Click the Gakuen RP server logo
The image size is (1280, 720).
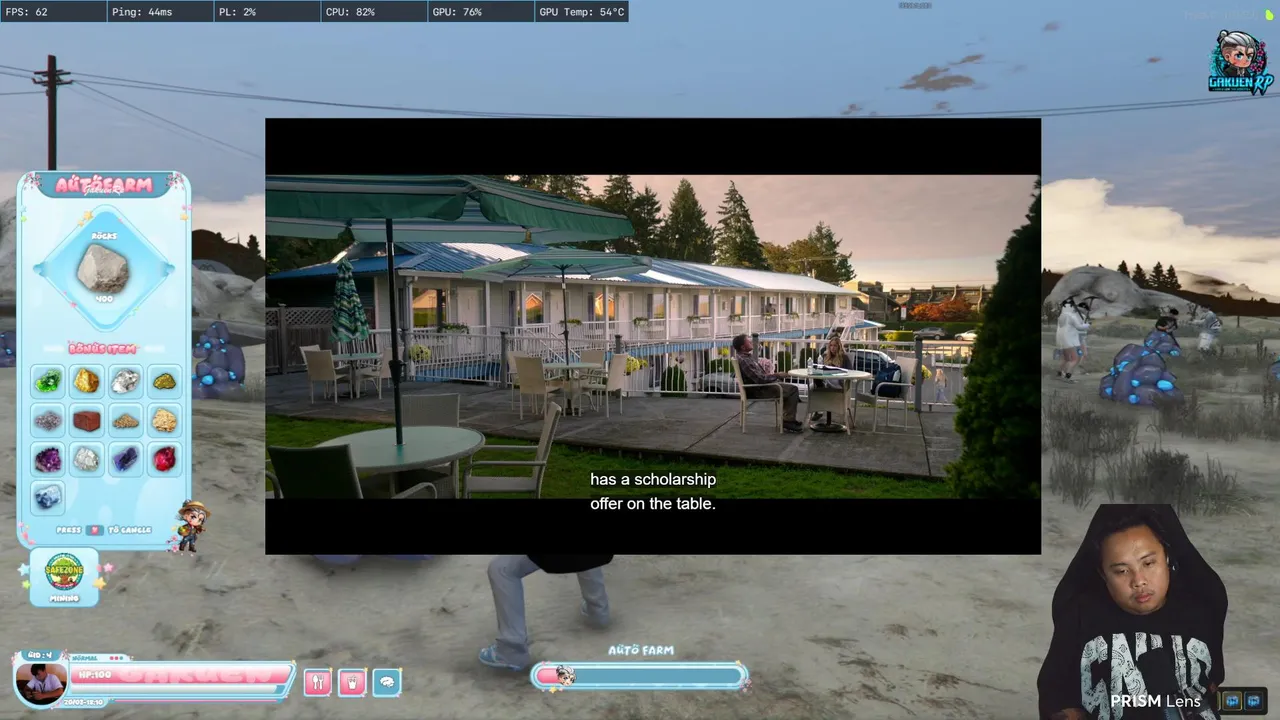click(1240, 62)
